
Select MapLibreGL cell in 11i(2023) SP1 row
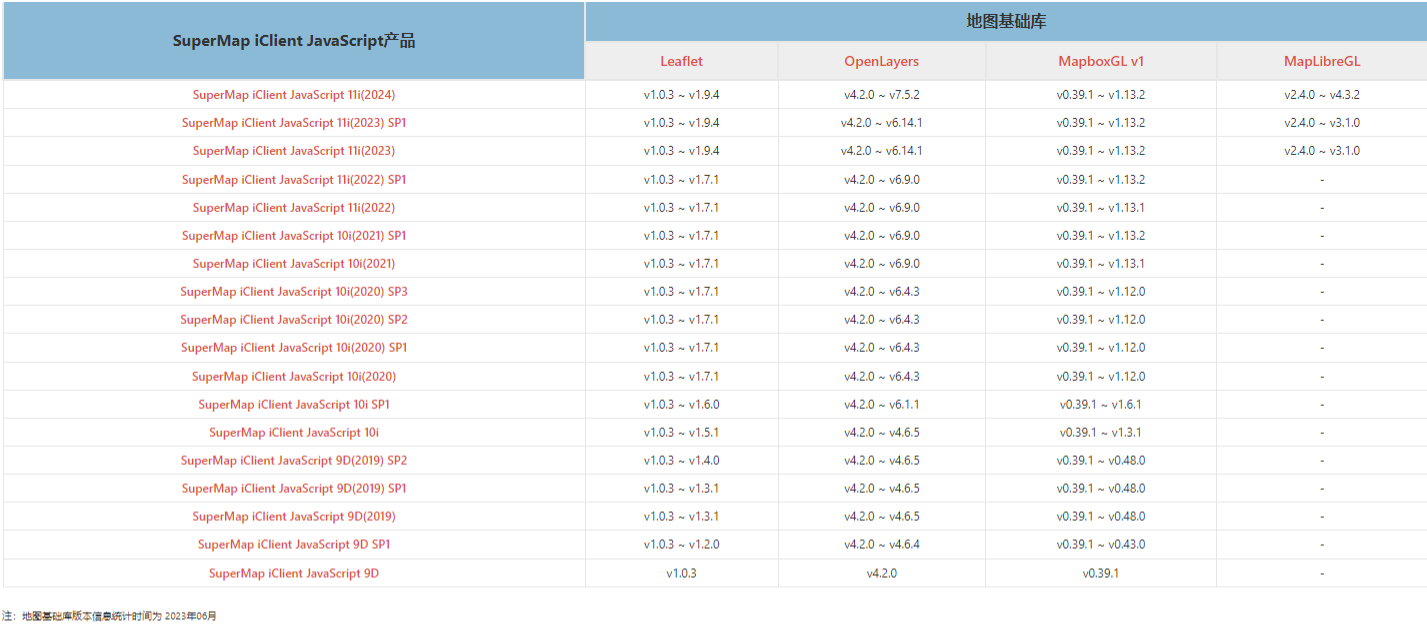pos(1322,123)
